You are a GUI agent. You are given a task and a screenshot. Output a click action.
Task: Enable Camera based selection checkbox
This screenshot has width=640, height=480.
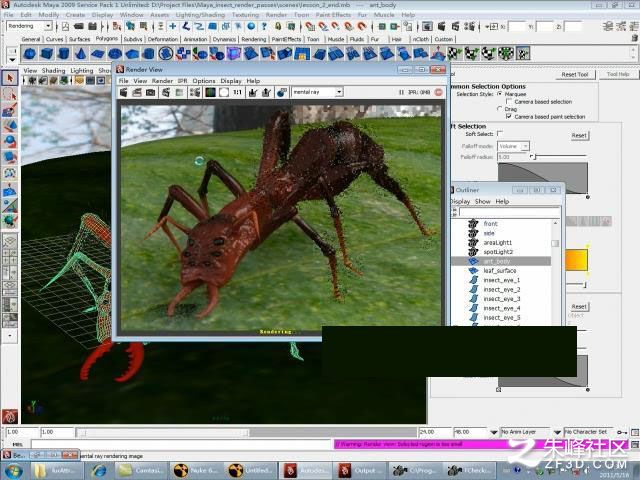click(x=509, y=101)
